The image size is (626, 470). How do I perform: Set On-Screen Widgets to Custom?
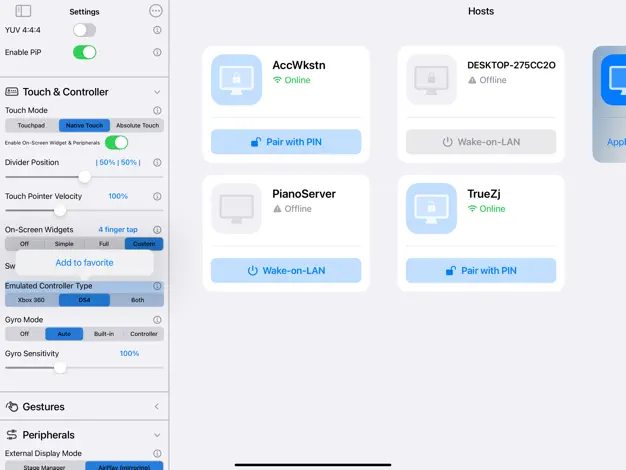pyautogui.click(x=144, y=244)
